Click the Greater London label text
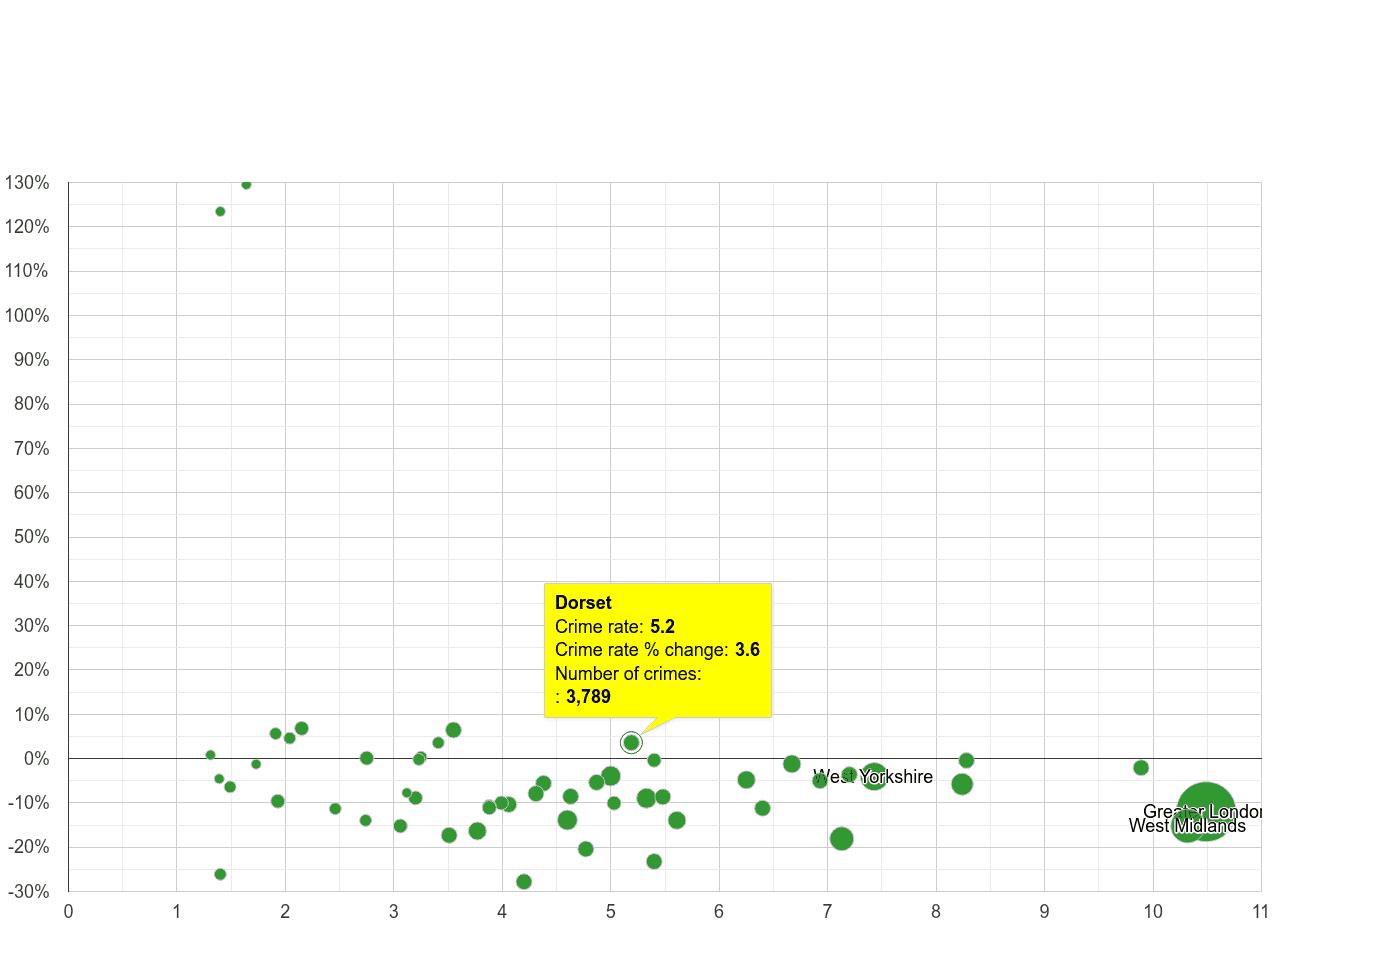Viewport: 1390px width, 980px height. [x=1203, y=812]
